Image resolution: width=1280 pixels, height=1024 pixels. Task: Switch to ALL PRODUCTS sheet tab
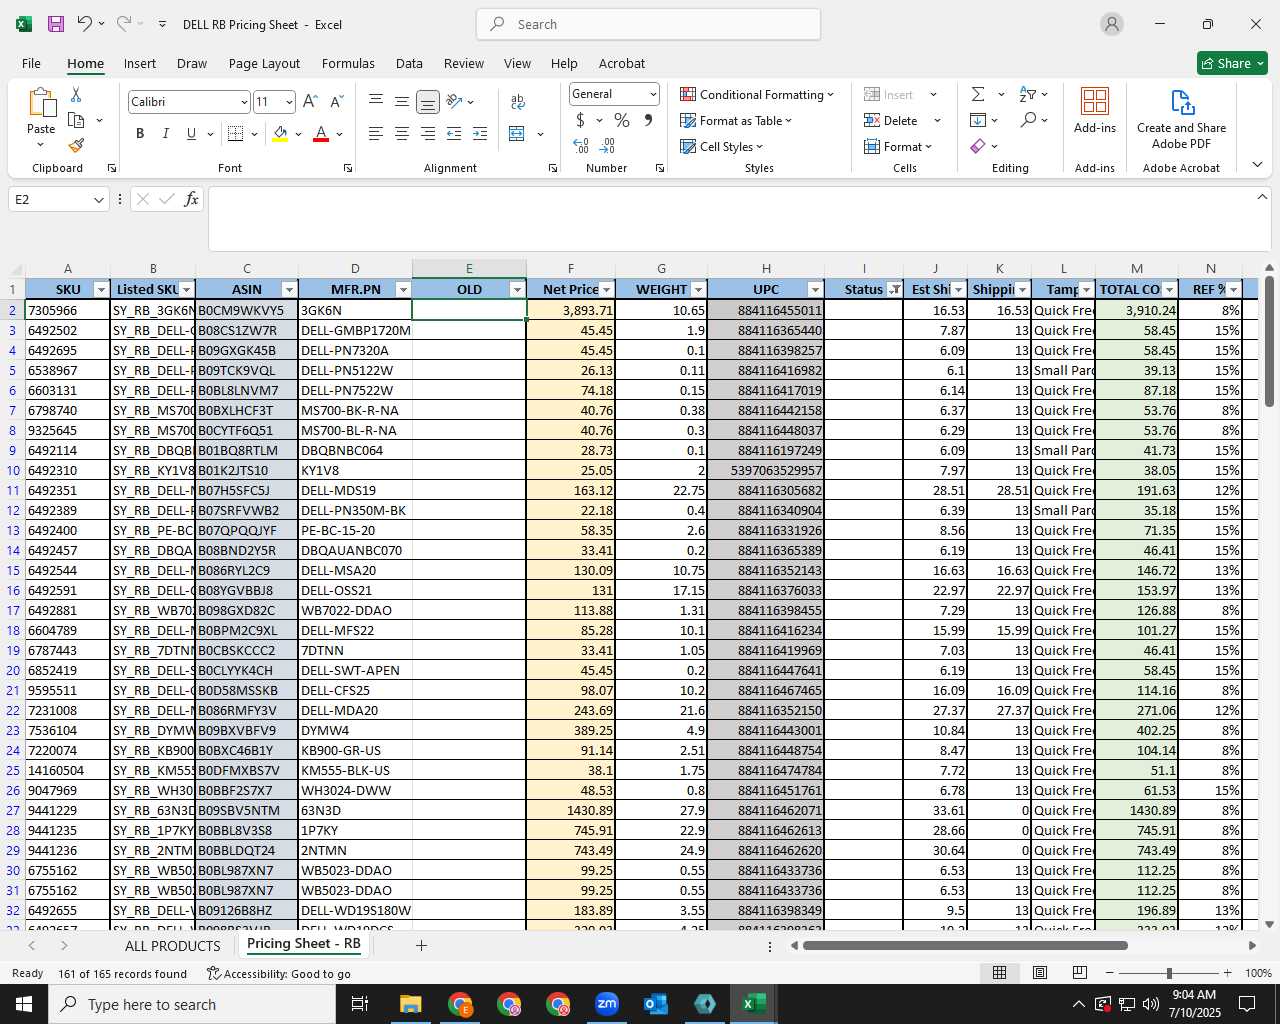(x=172, y=945)
